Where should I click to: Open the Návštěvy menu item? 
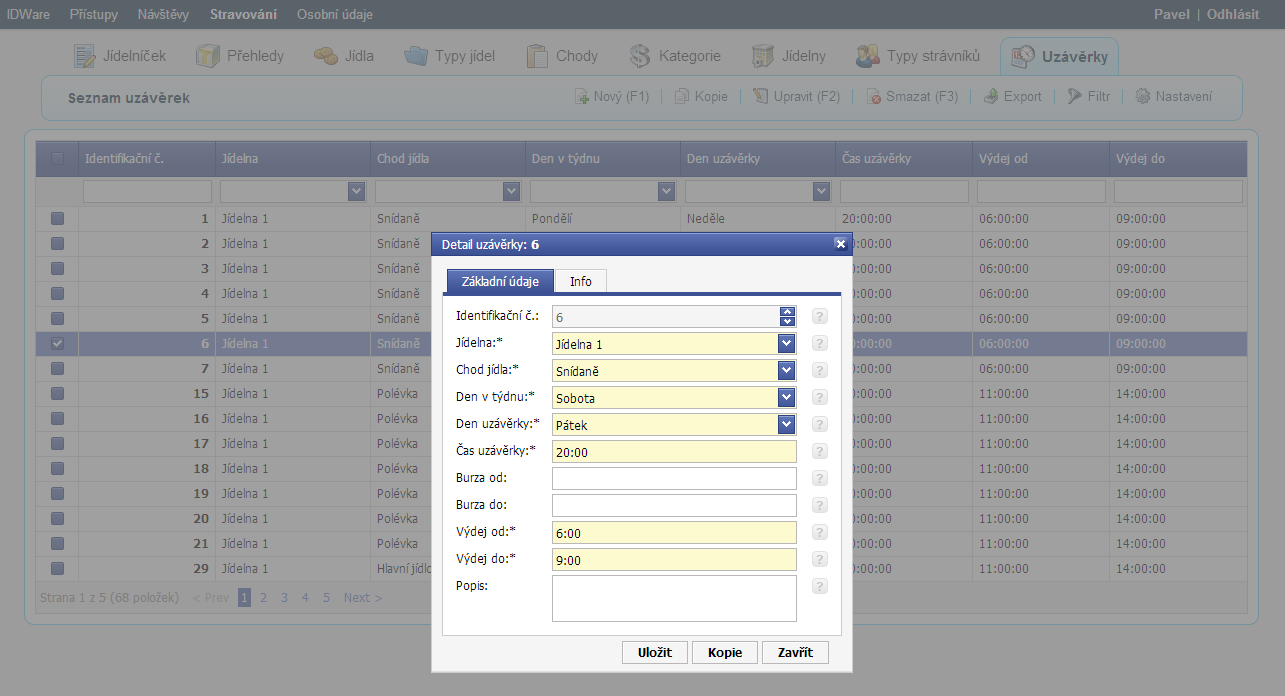tap(163, 14)
